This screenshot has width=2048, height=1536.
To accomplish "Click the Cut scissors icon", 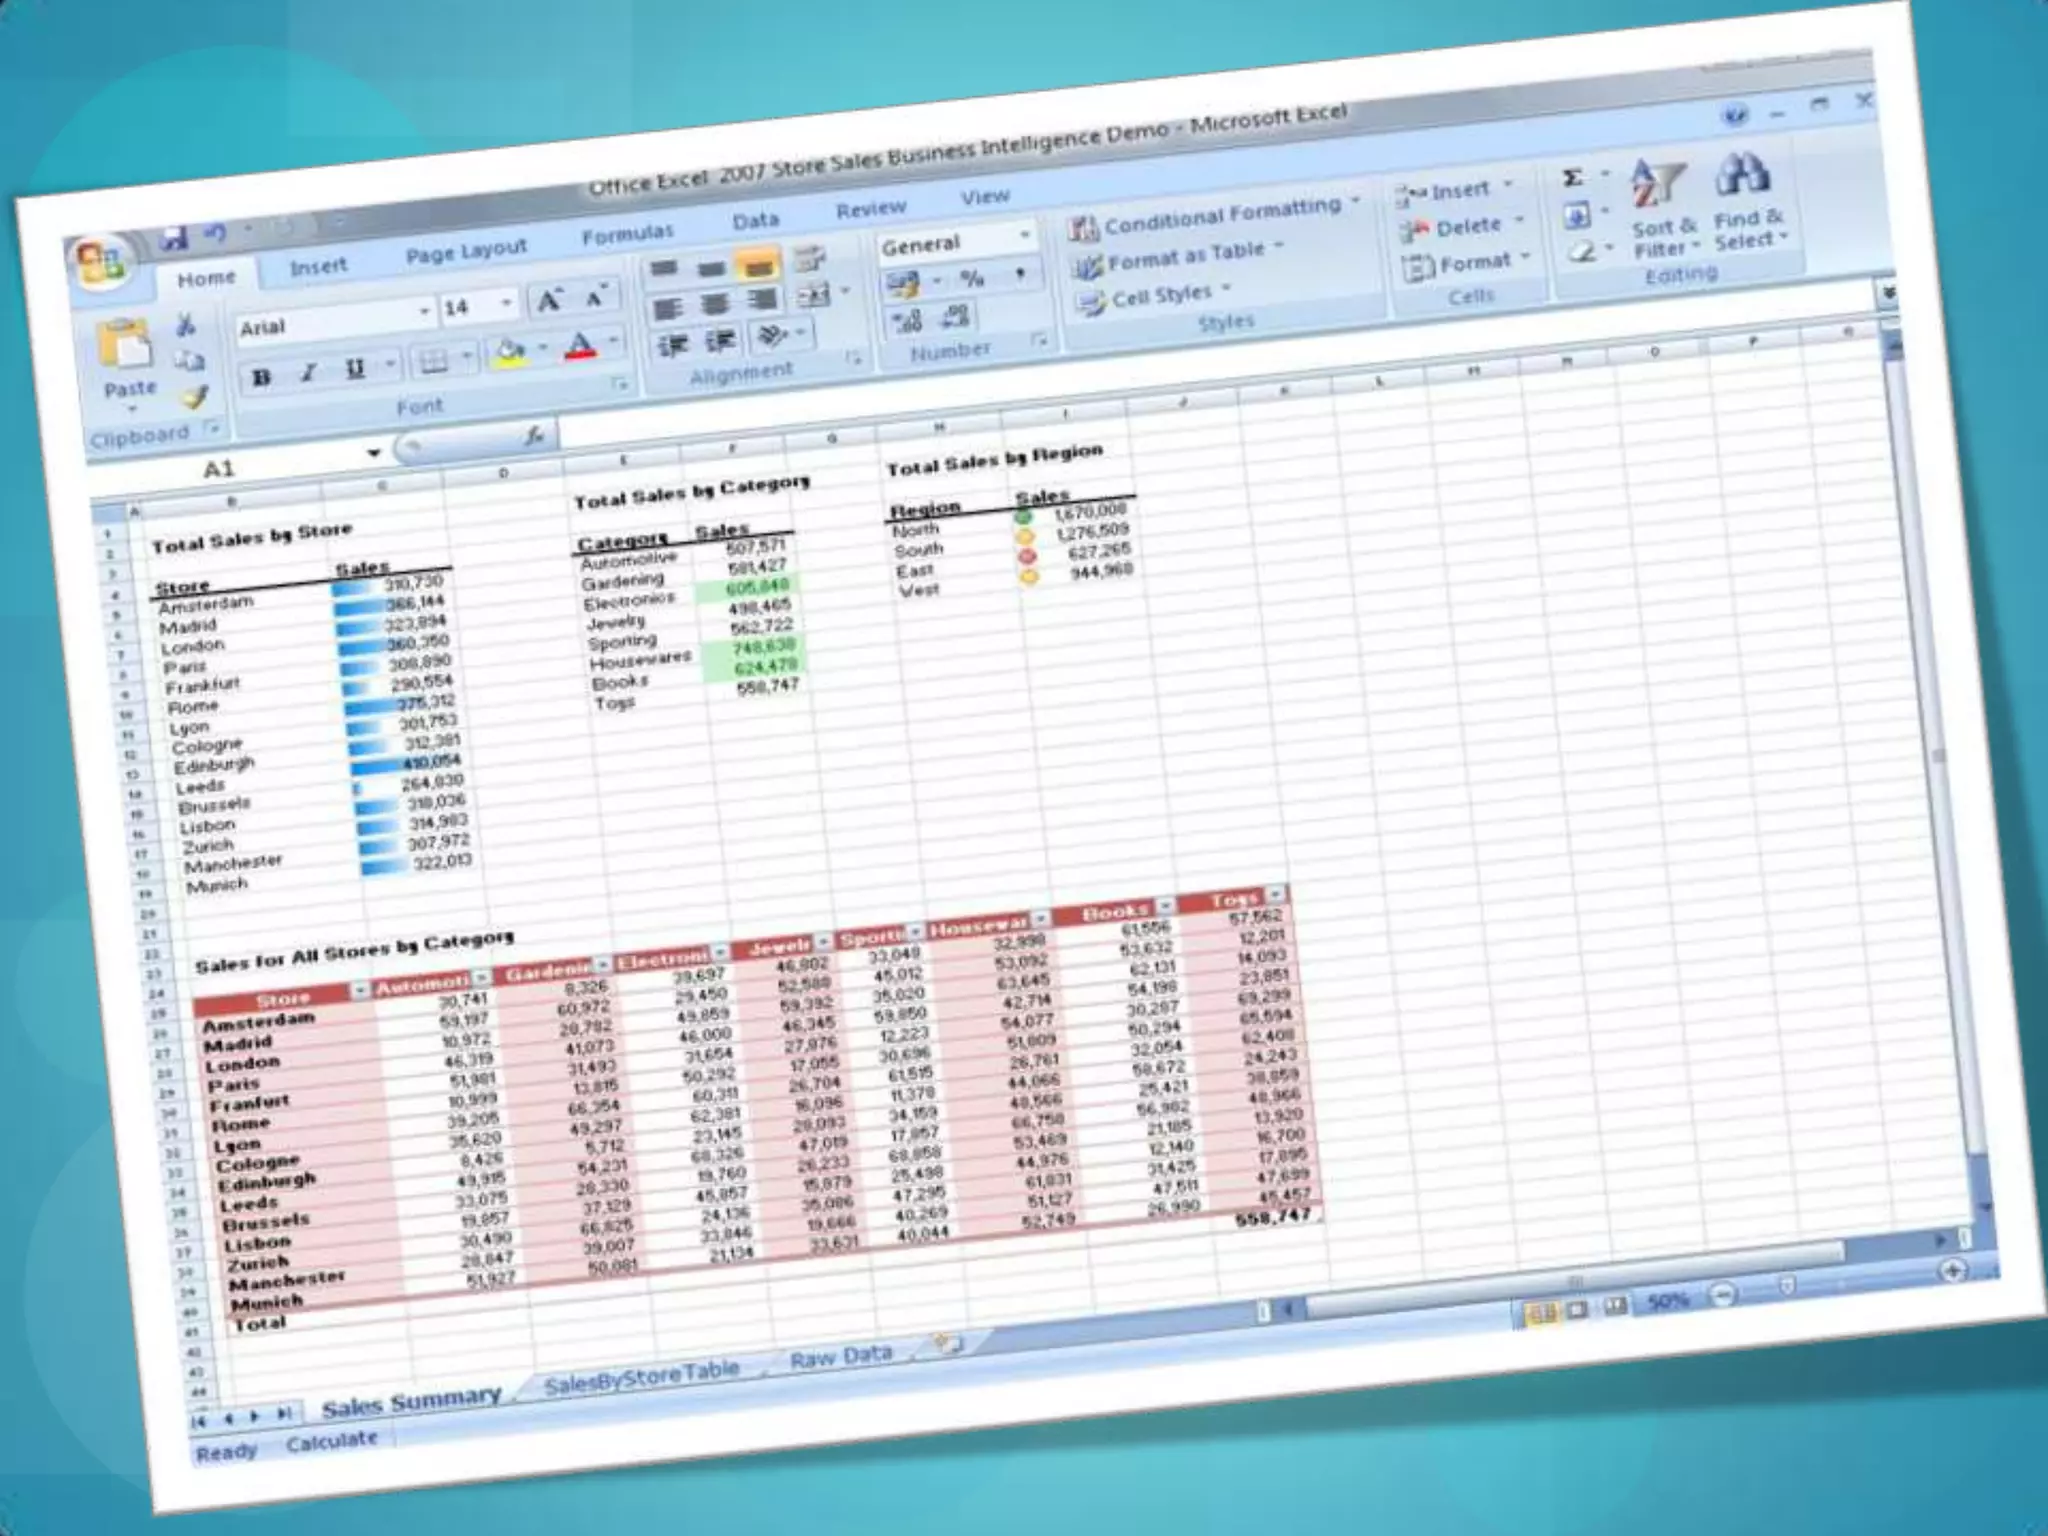I will click(185, 325).
